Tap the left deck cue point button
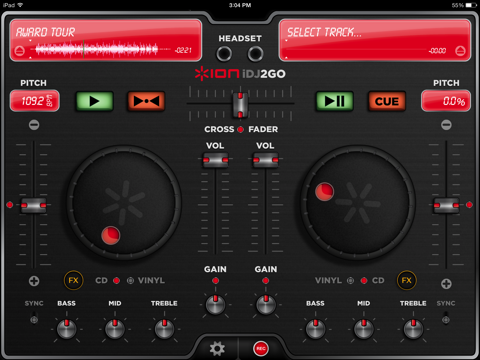Screen dimensions: 480x360 146,101
